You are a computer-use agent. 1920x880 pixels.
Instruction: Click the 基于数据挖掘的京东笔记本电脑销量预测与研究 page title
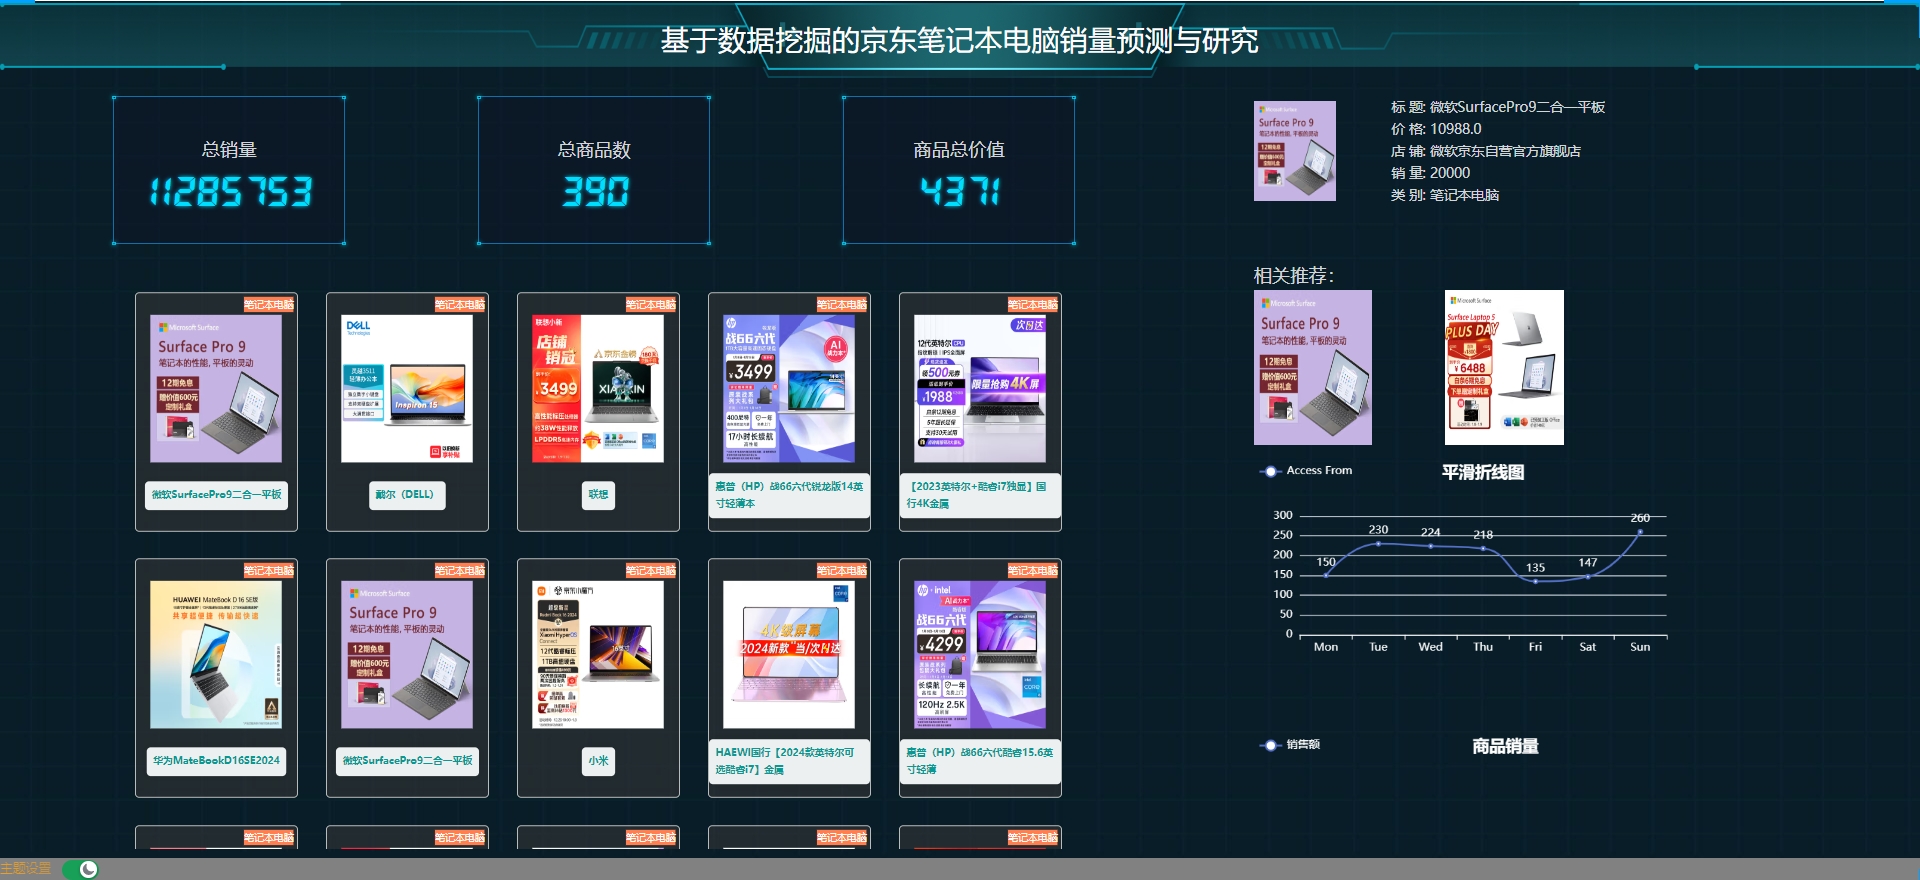click(x=960, y=40)
